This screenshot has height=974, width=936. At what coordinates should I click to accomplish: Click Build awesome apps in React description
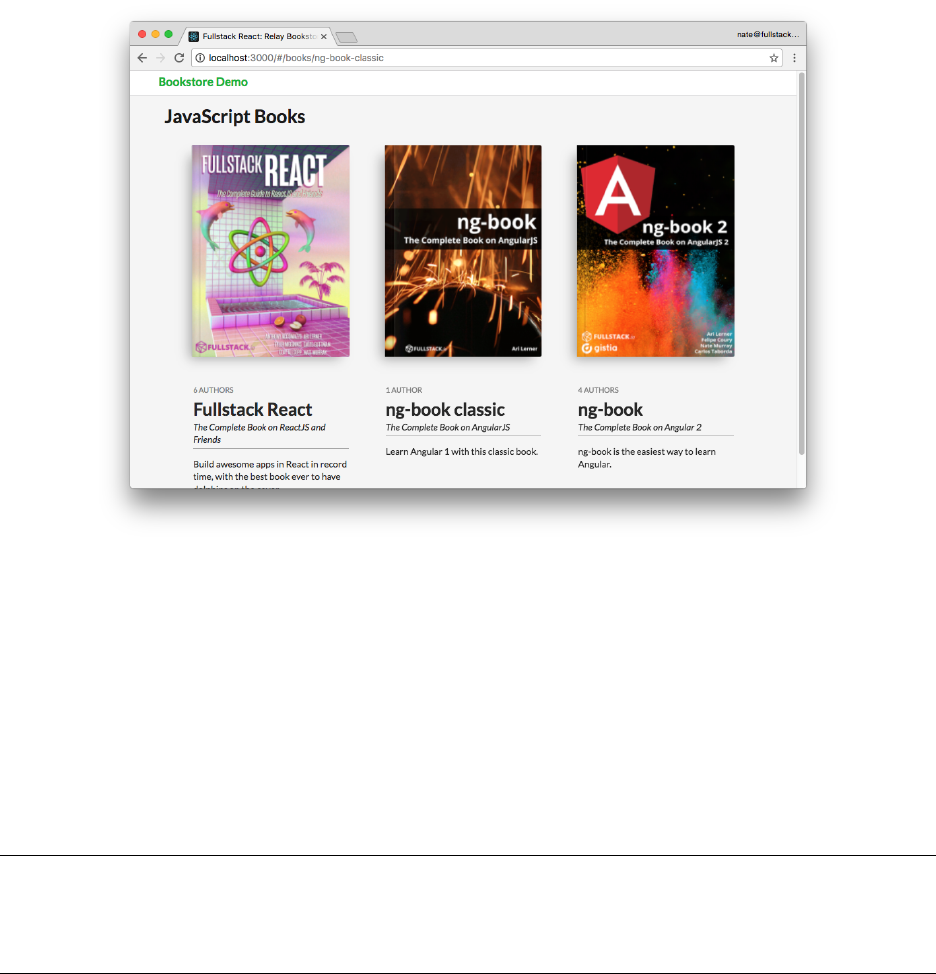(x=270, y=475)
